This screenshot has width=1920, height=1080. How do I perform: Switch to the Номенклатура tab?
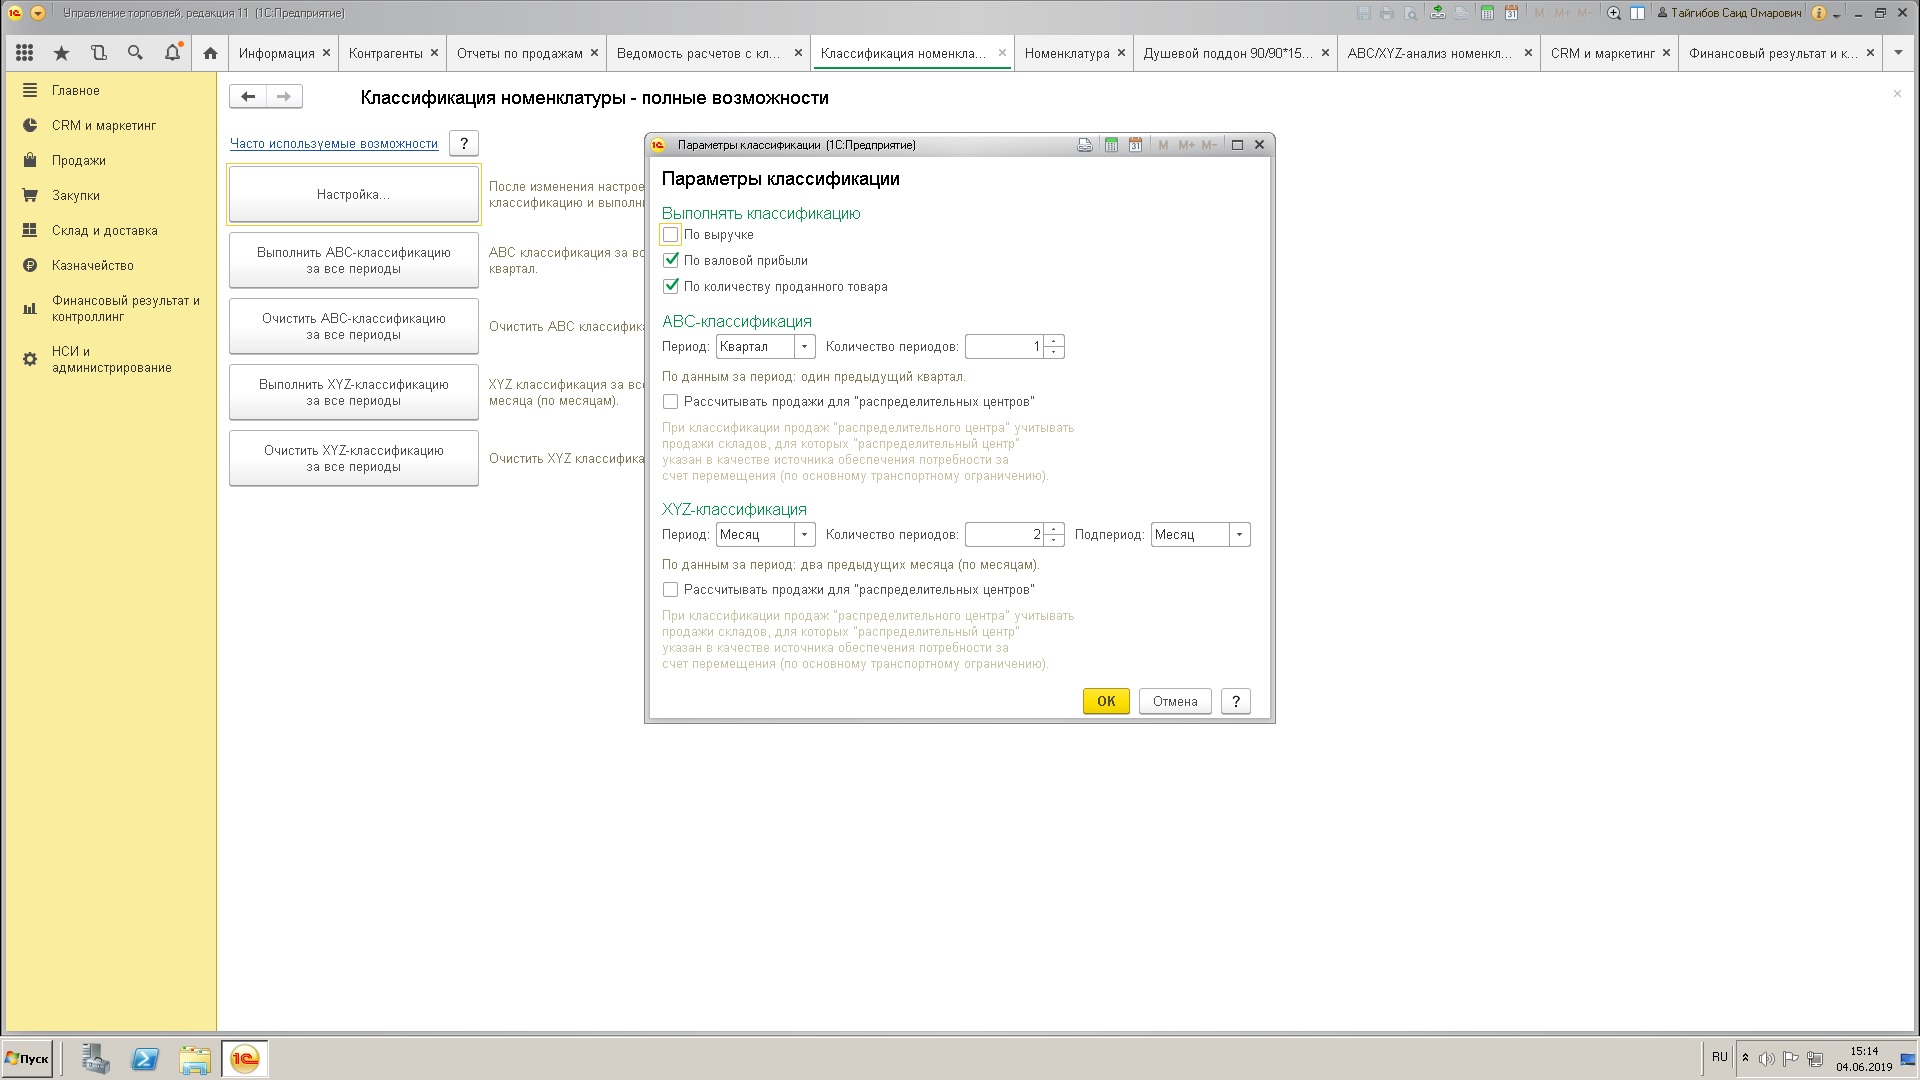(x=1066, y=53)
